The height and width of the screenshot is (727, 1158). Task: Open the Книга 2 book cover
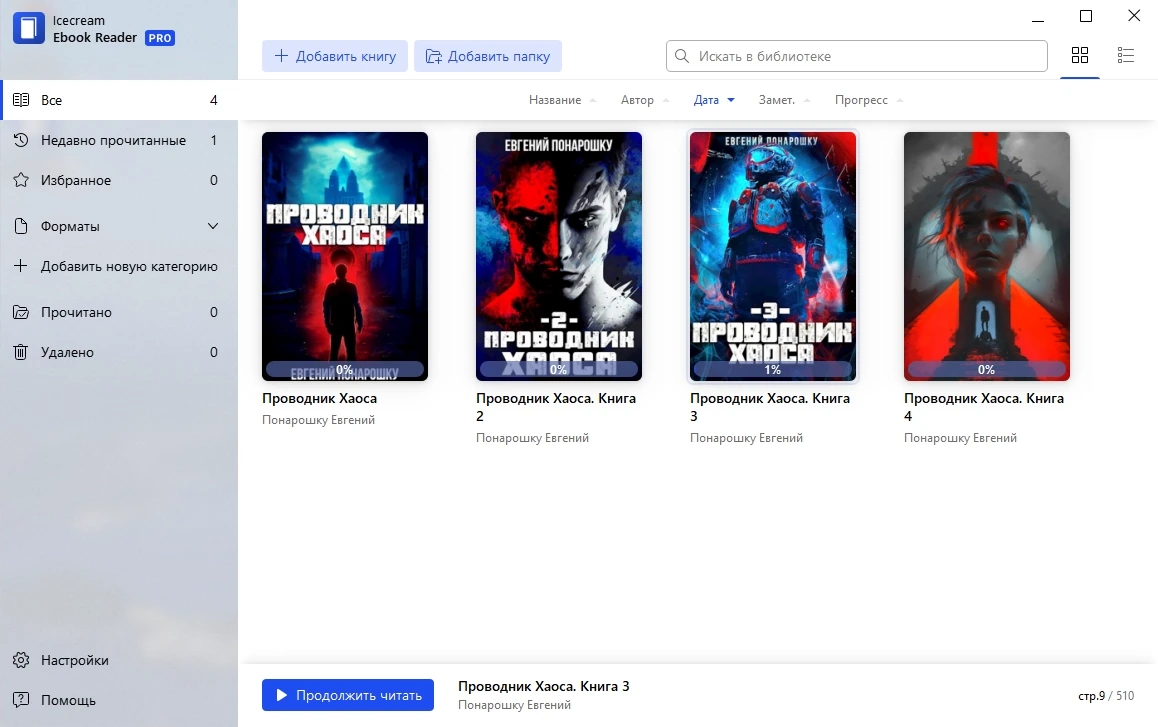coord(559,256)
